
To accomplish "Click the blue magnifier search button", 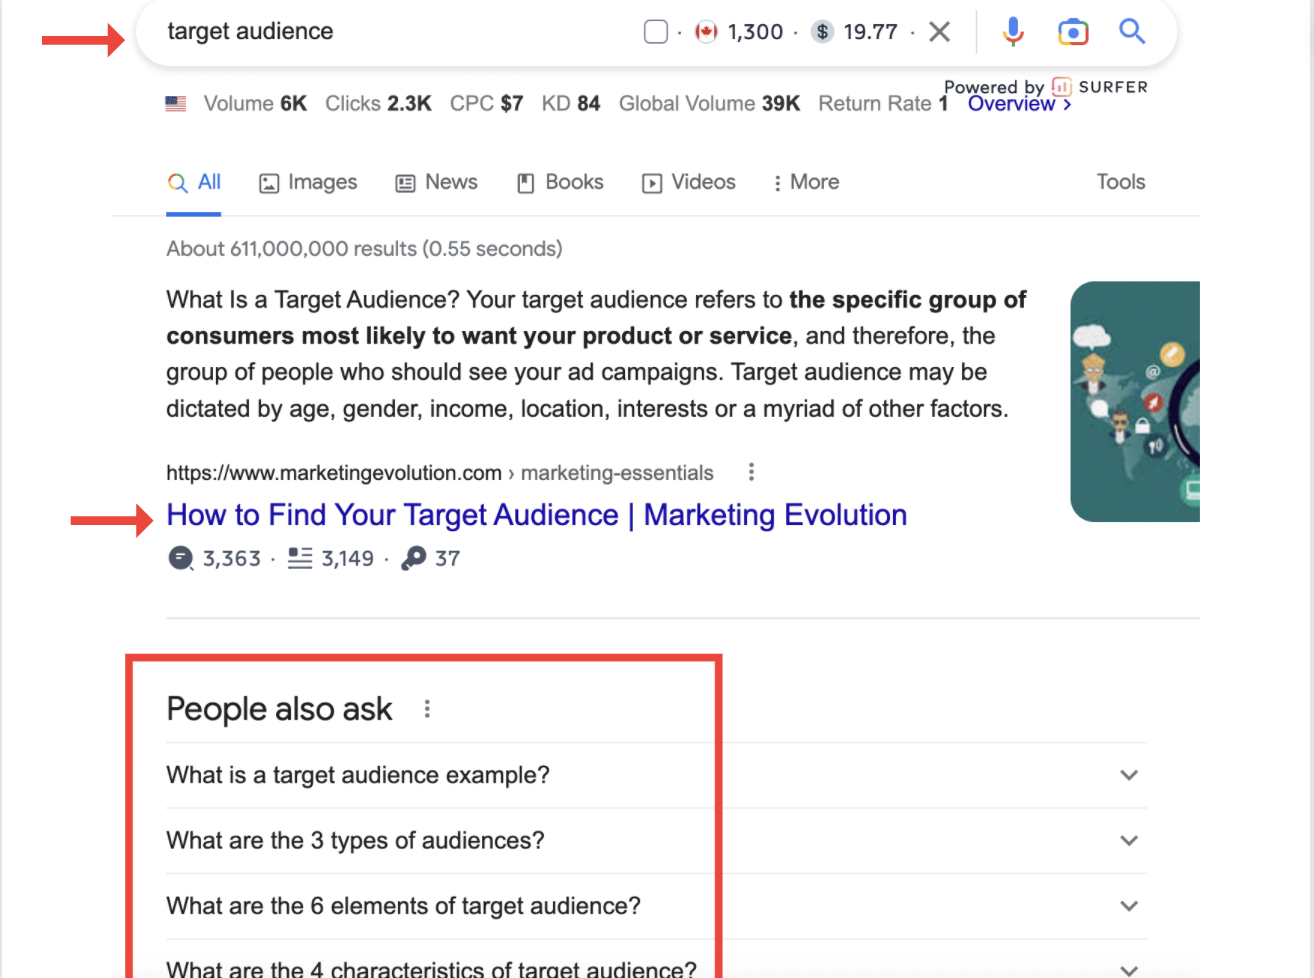I will 1132,32.
